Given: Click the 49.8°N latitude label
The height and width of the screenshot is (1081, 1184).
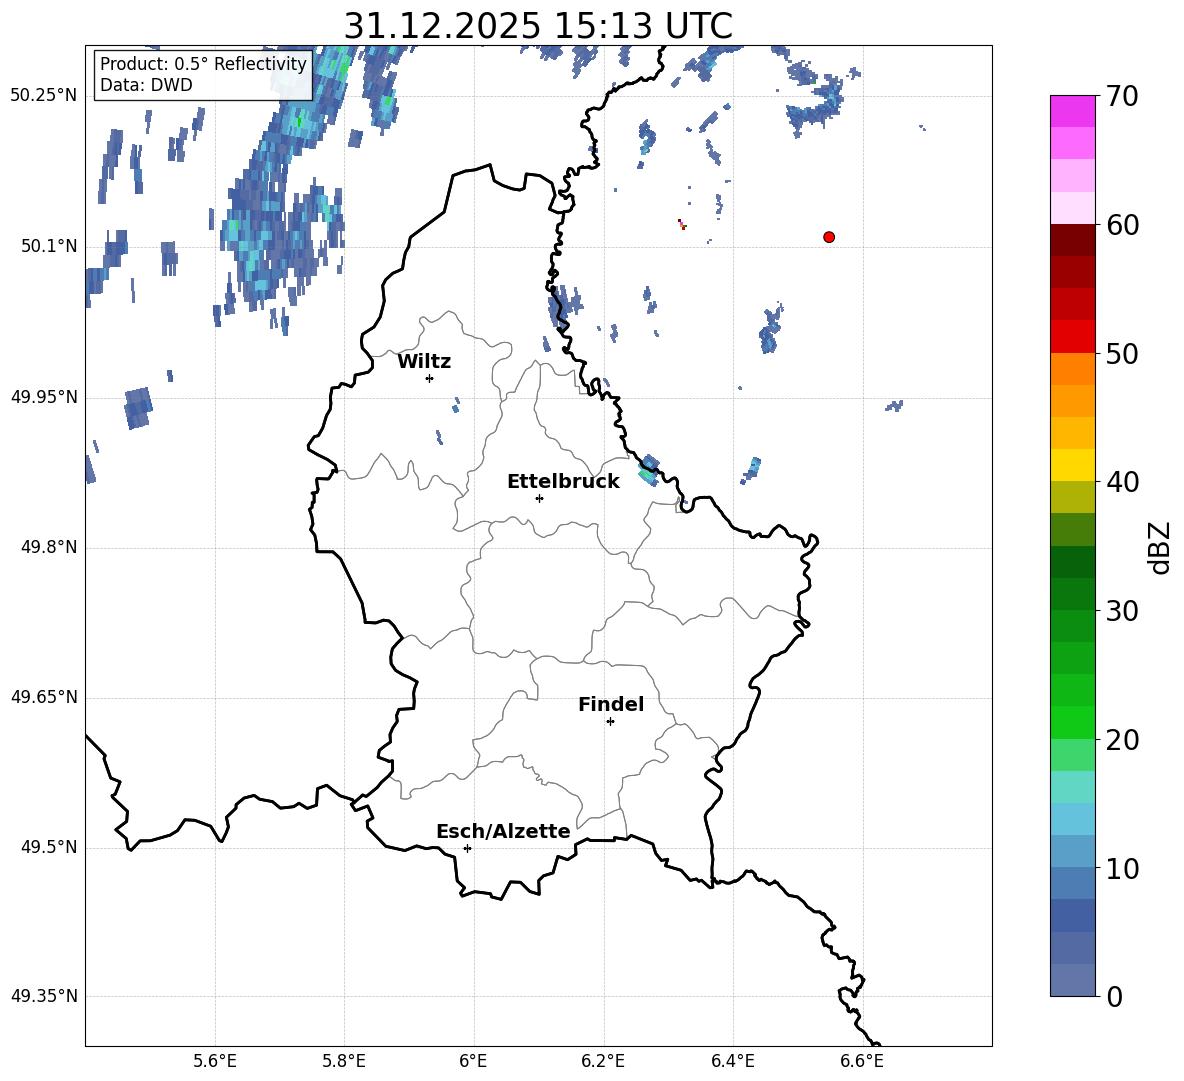Looking at the screenshot, I should coord(49,547).
